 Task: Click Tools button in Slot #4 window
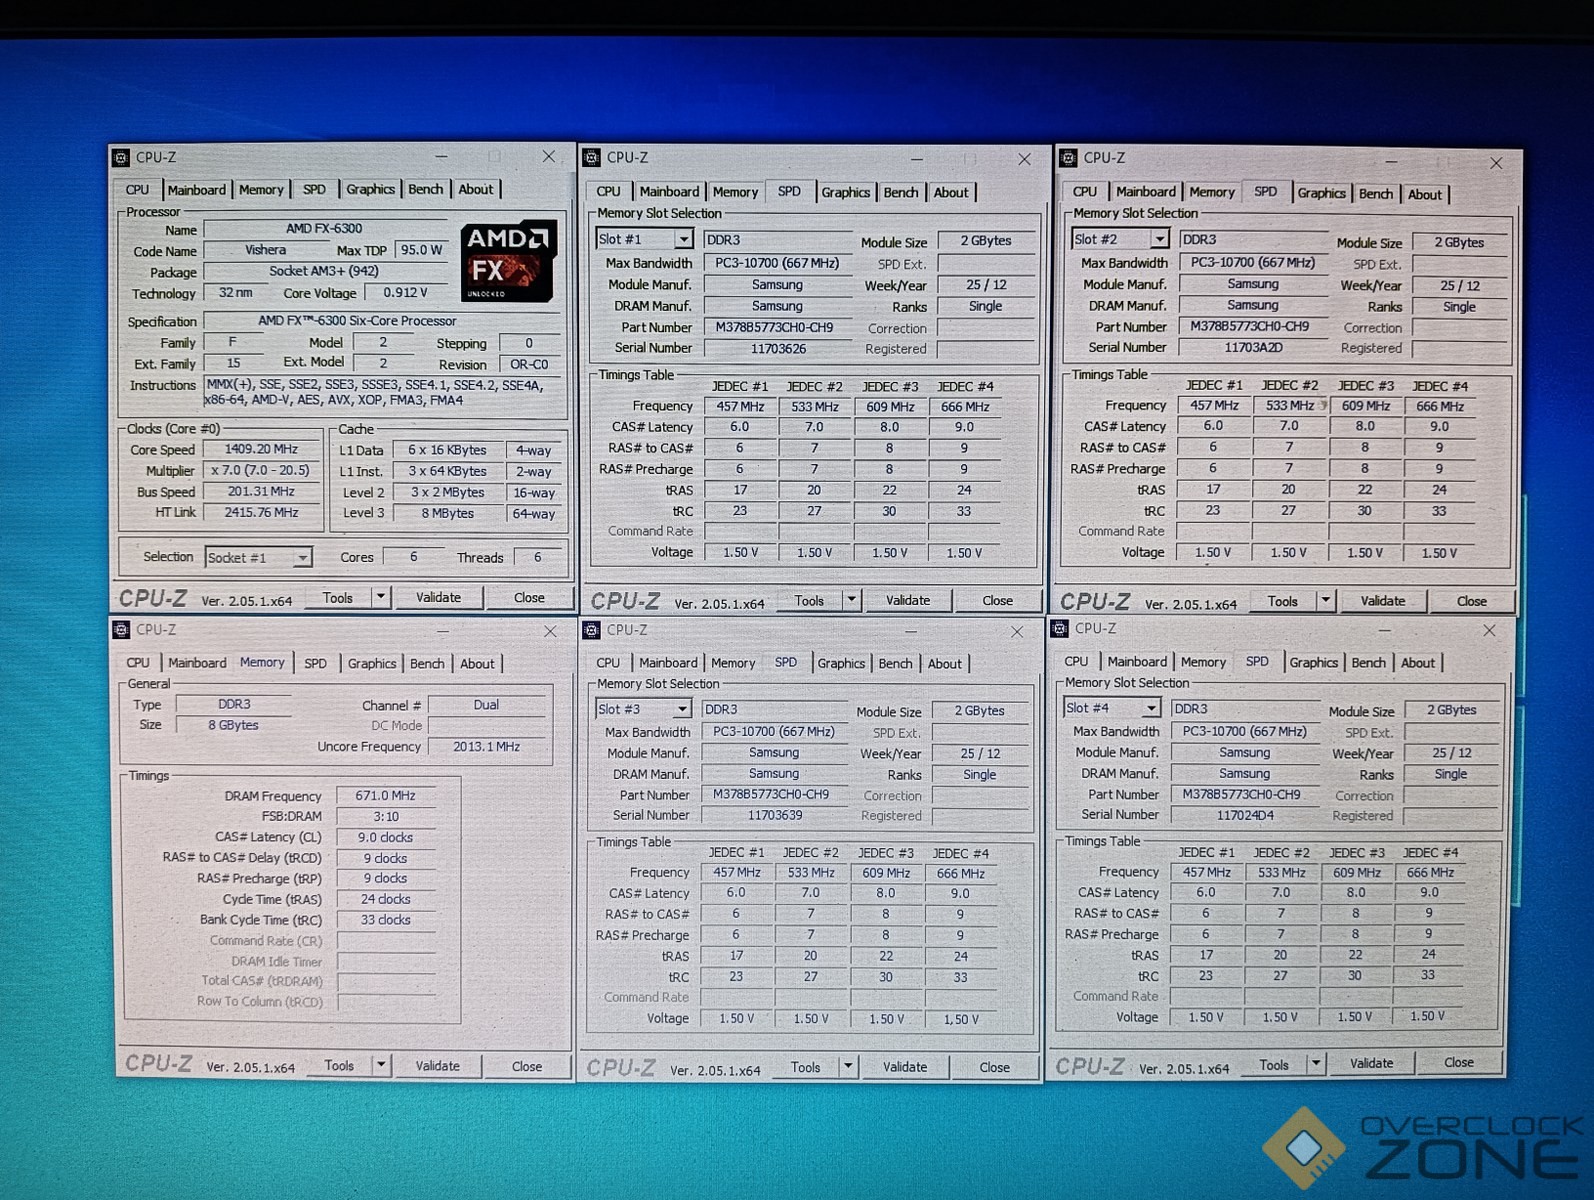pos(1273,1065)
